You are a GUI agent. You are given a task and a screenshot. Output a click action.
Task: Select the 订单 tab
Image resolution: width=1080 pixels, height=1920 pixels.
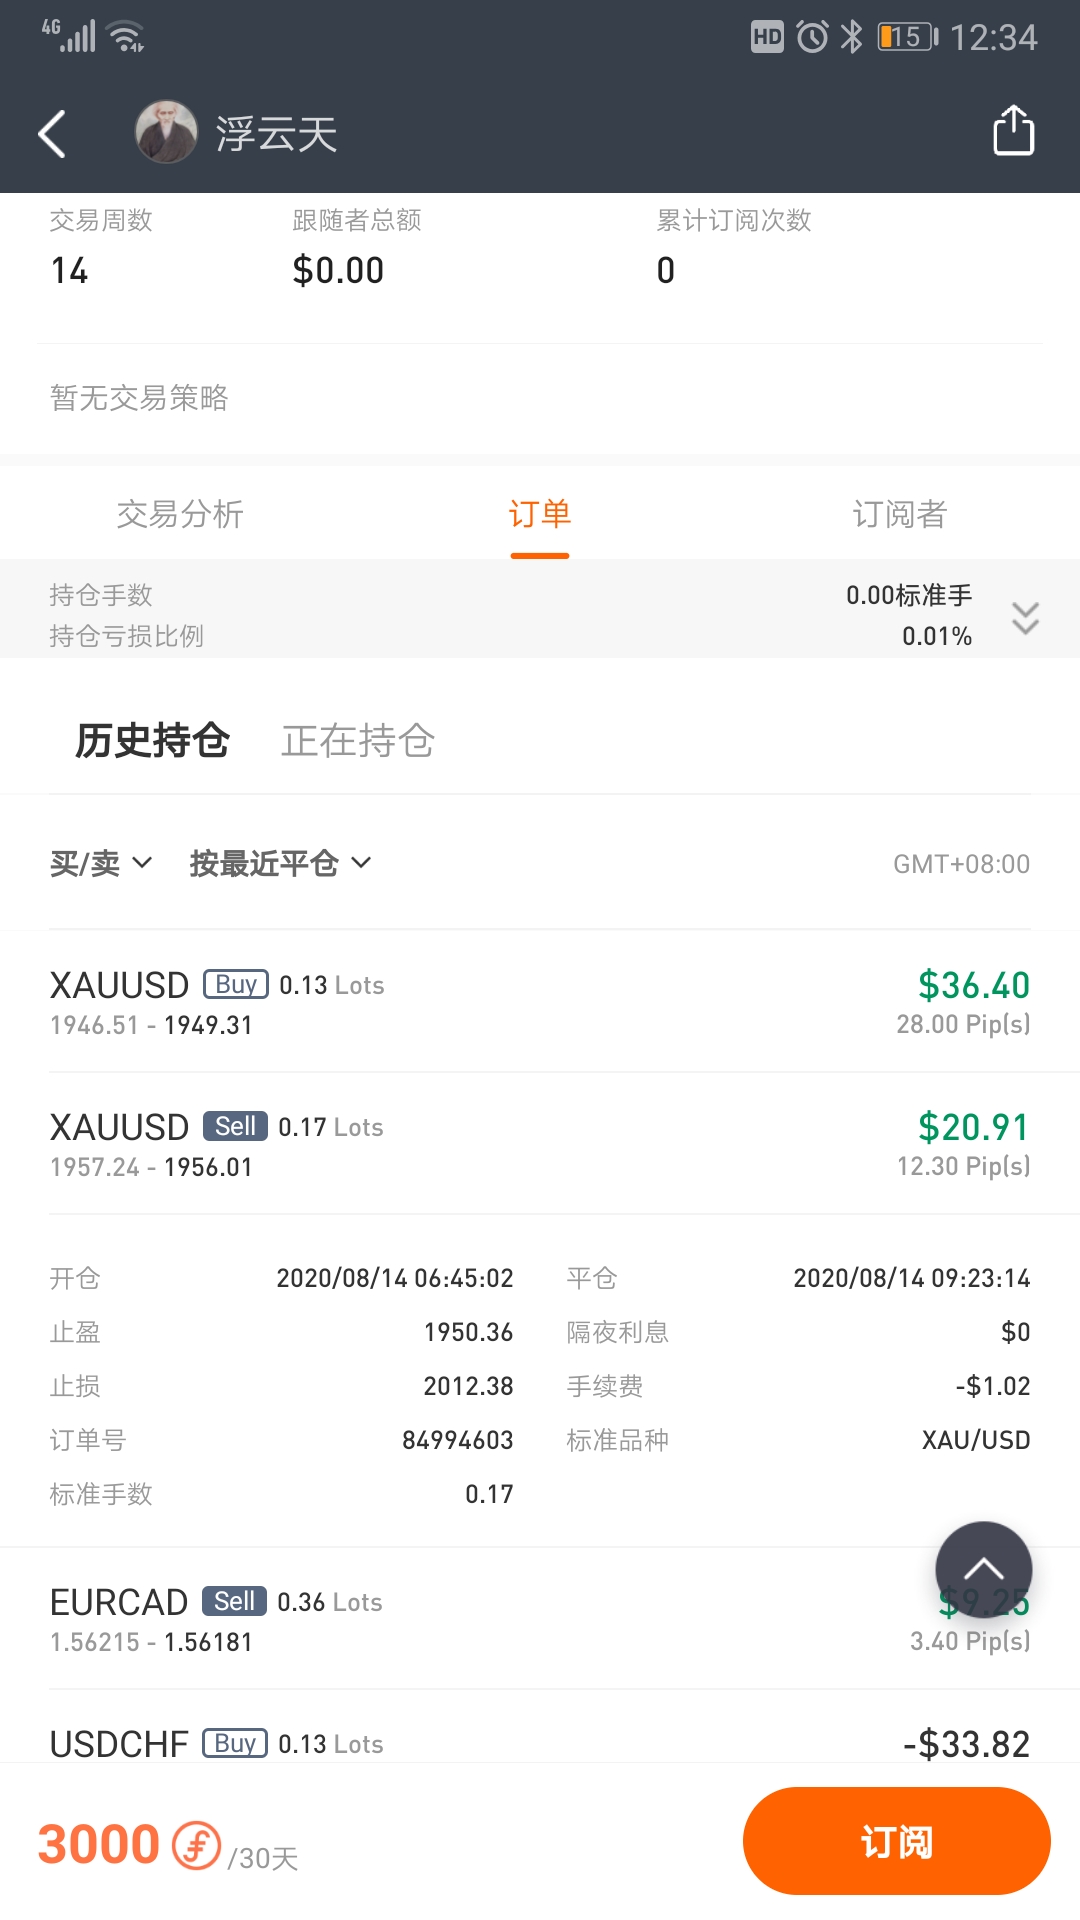click(x=540, y=514)
